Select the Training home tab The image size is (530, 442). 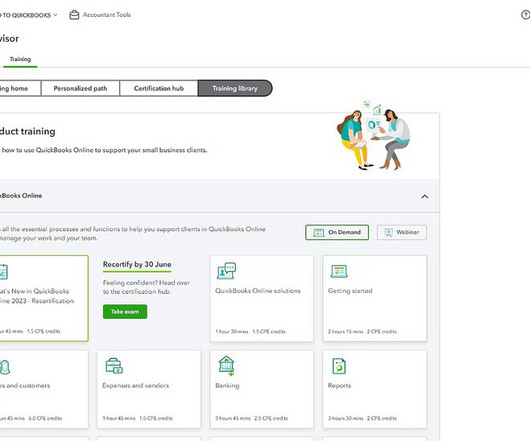pos(20,88)
